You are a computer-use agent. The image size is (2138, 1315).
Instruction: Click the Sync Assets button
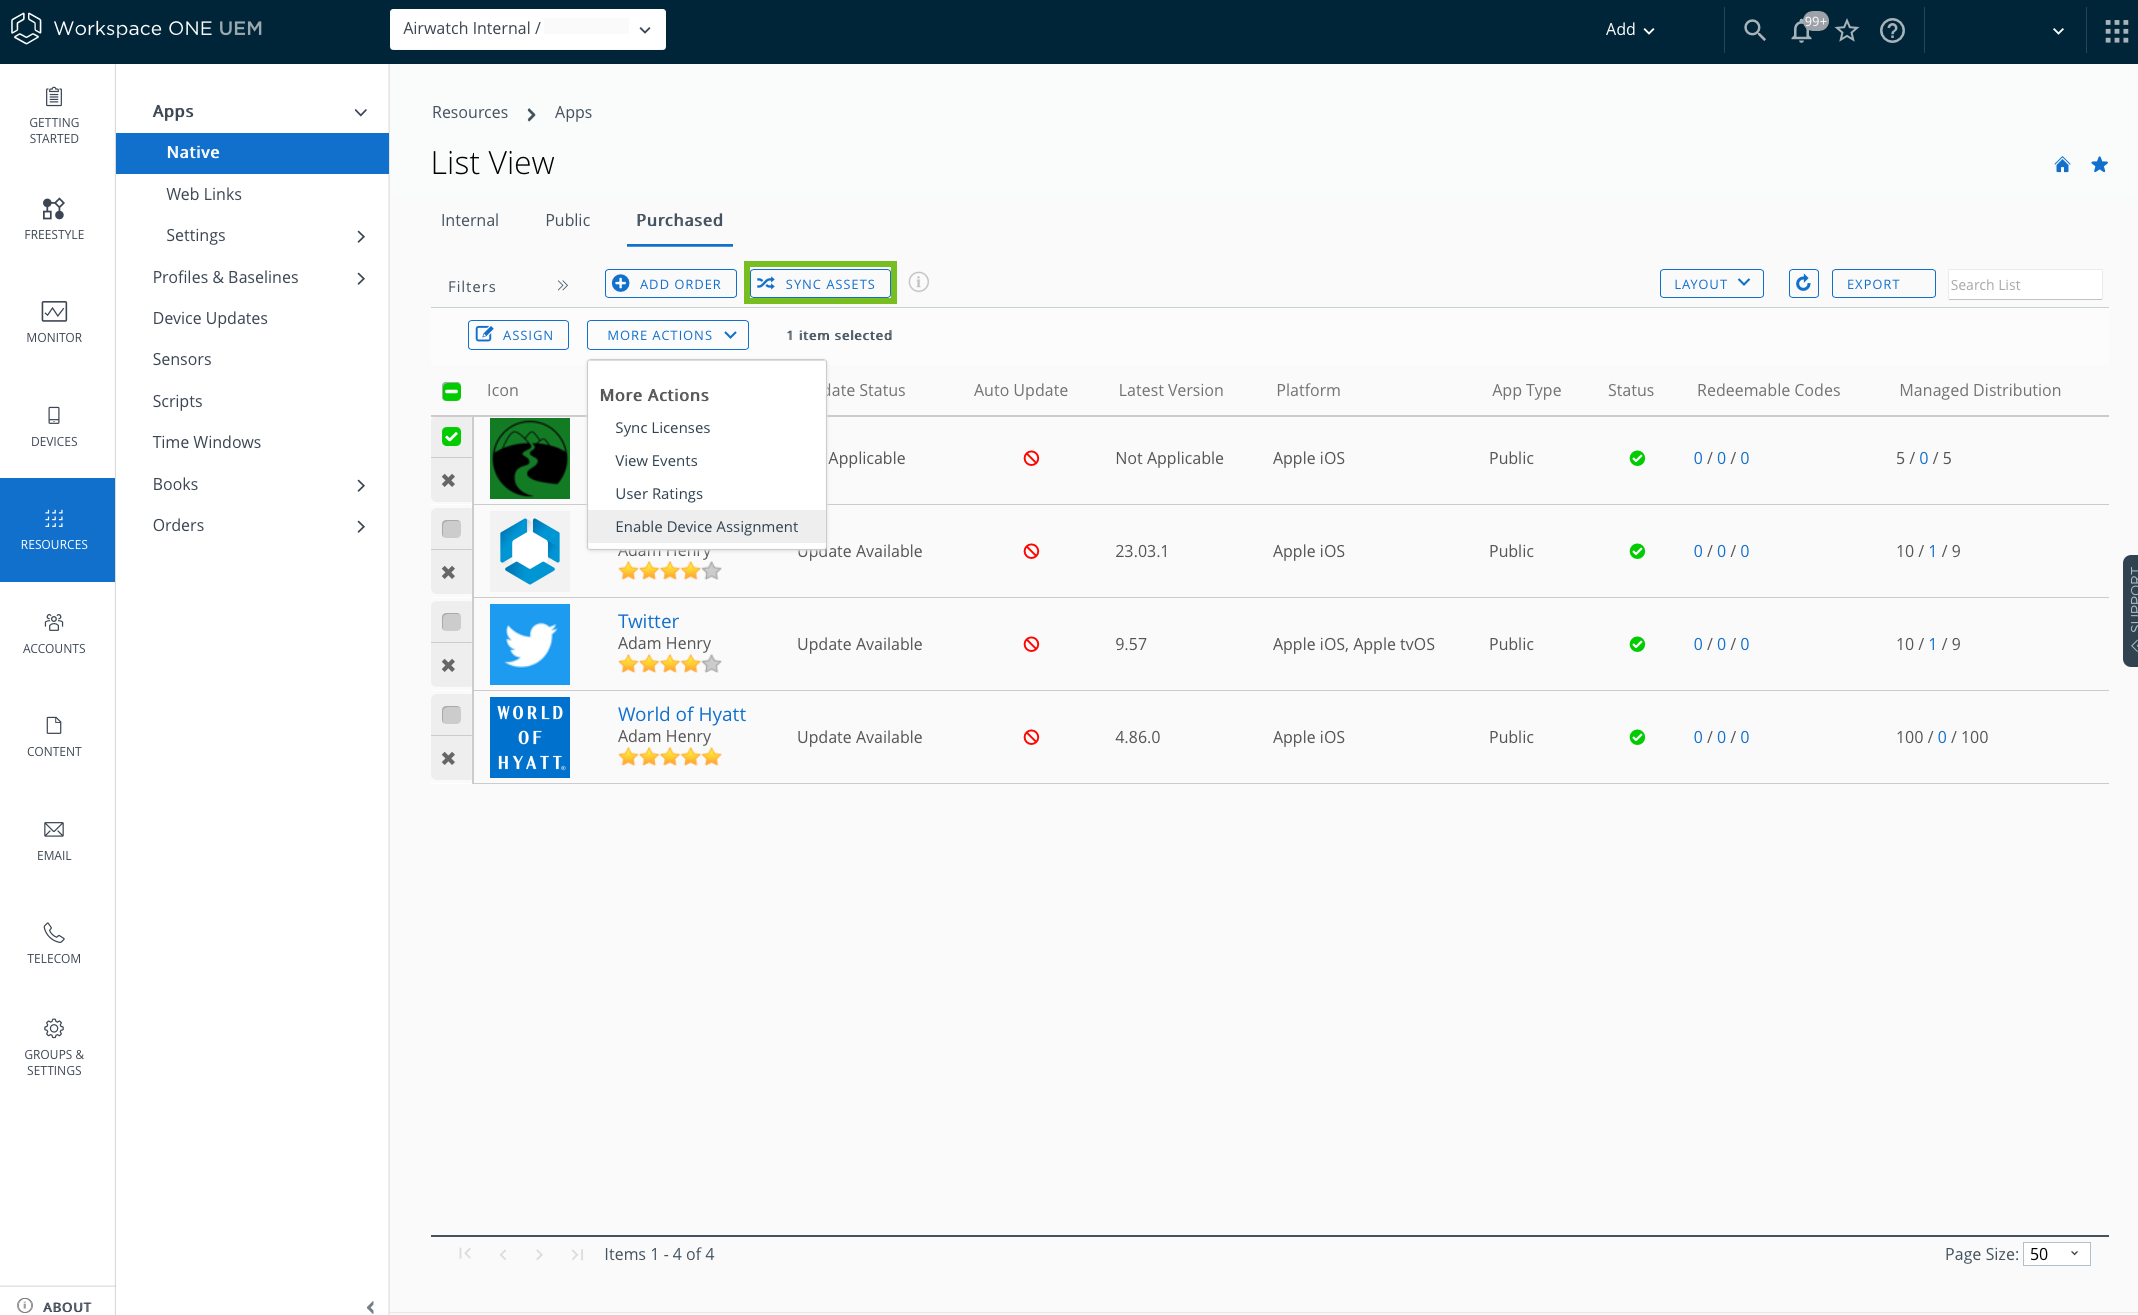point(820,284)
